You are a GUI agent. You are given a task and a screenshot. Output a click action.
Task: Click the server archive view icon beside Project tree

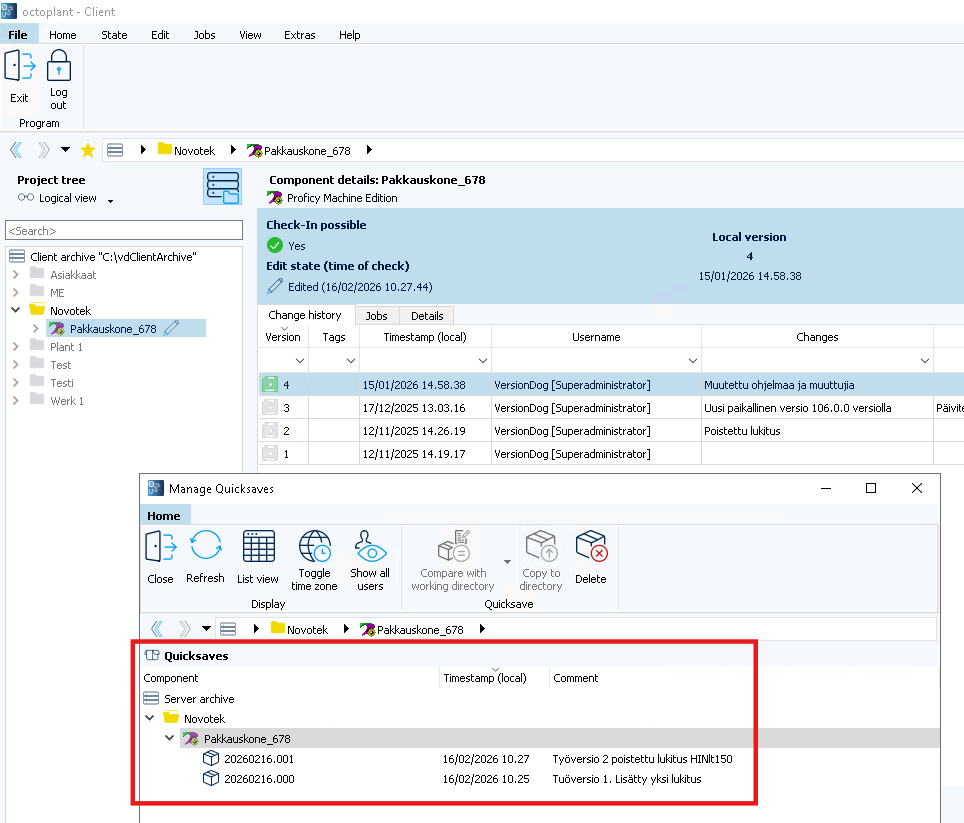222,187
